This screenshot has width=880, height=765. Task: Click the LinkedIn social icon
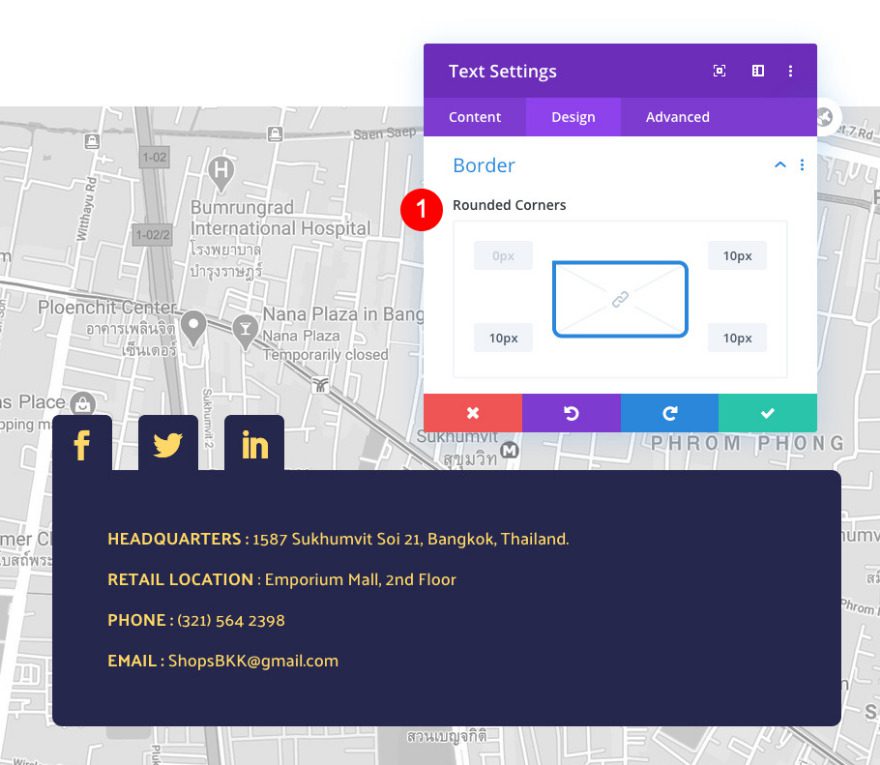click(254, 445)
